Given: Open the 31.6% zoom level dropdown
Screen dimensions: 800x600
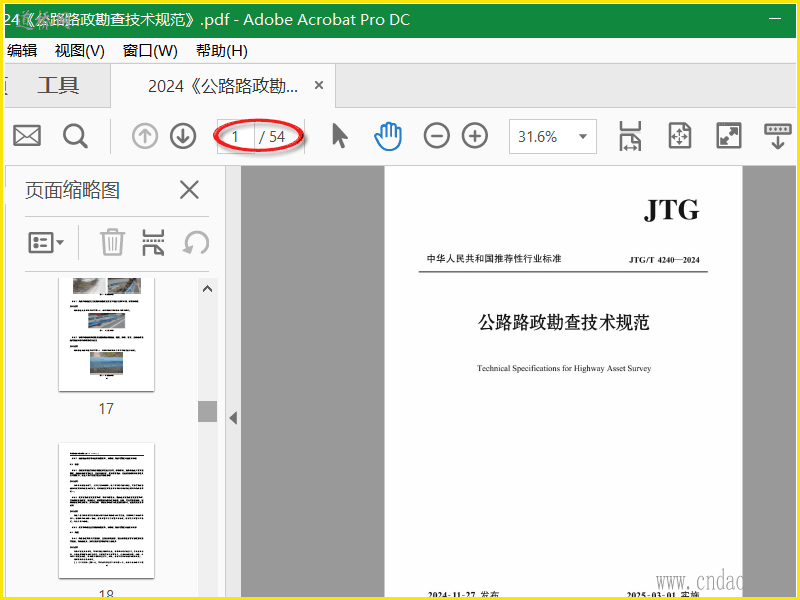Looking at the screenshot, I should tap(553, 137).
